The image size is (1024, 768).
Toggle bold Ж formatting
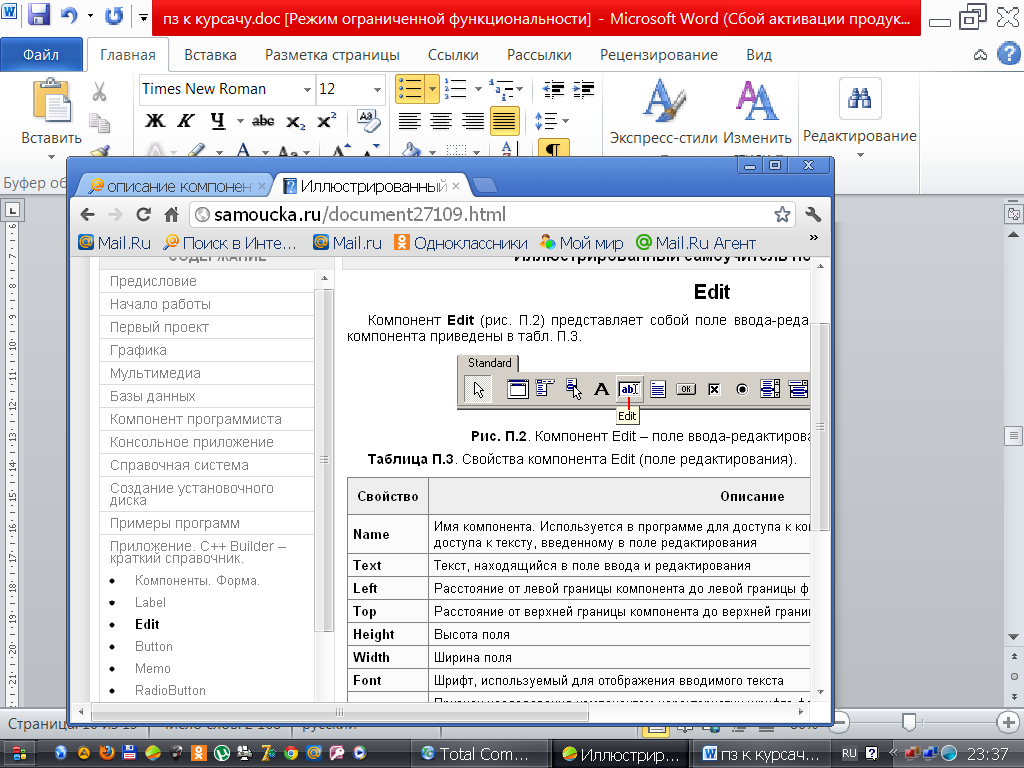click(155, 121)
